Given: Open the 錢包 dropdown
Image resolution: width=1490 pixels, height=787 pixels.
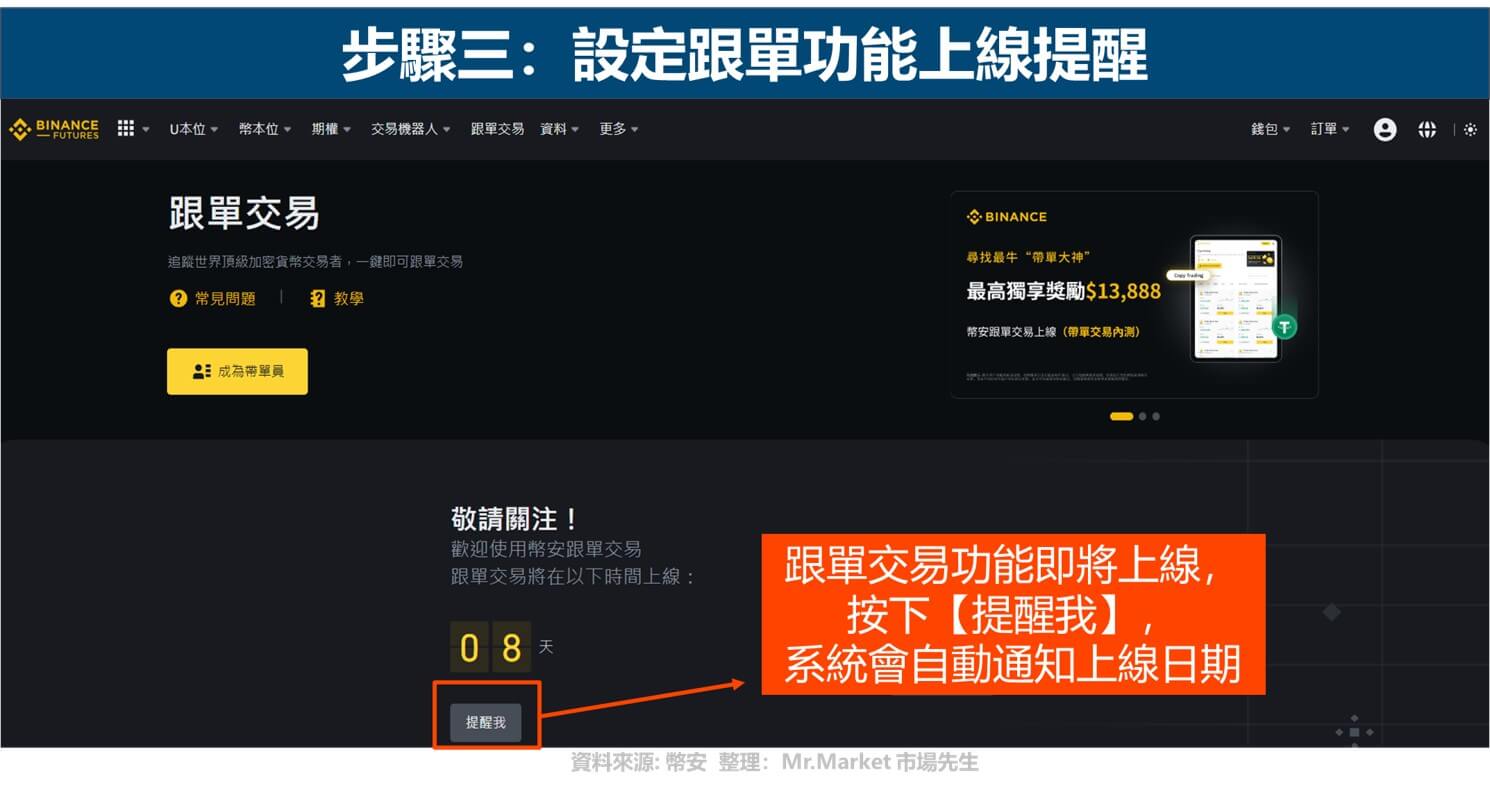Looking at the screenshot, I should (1271, 129).
